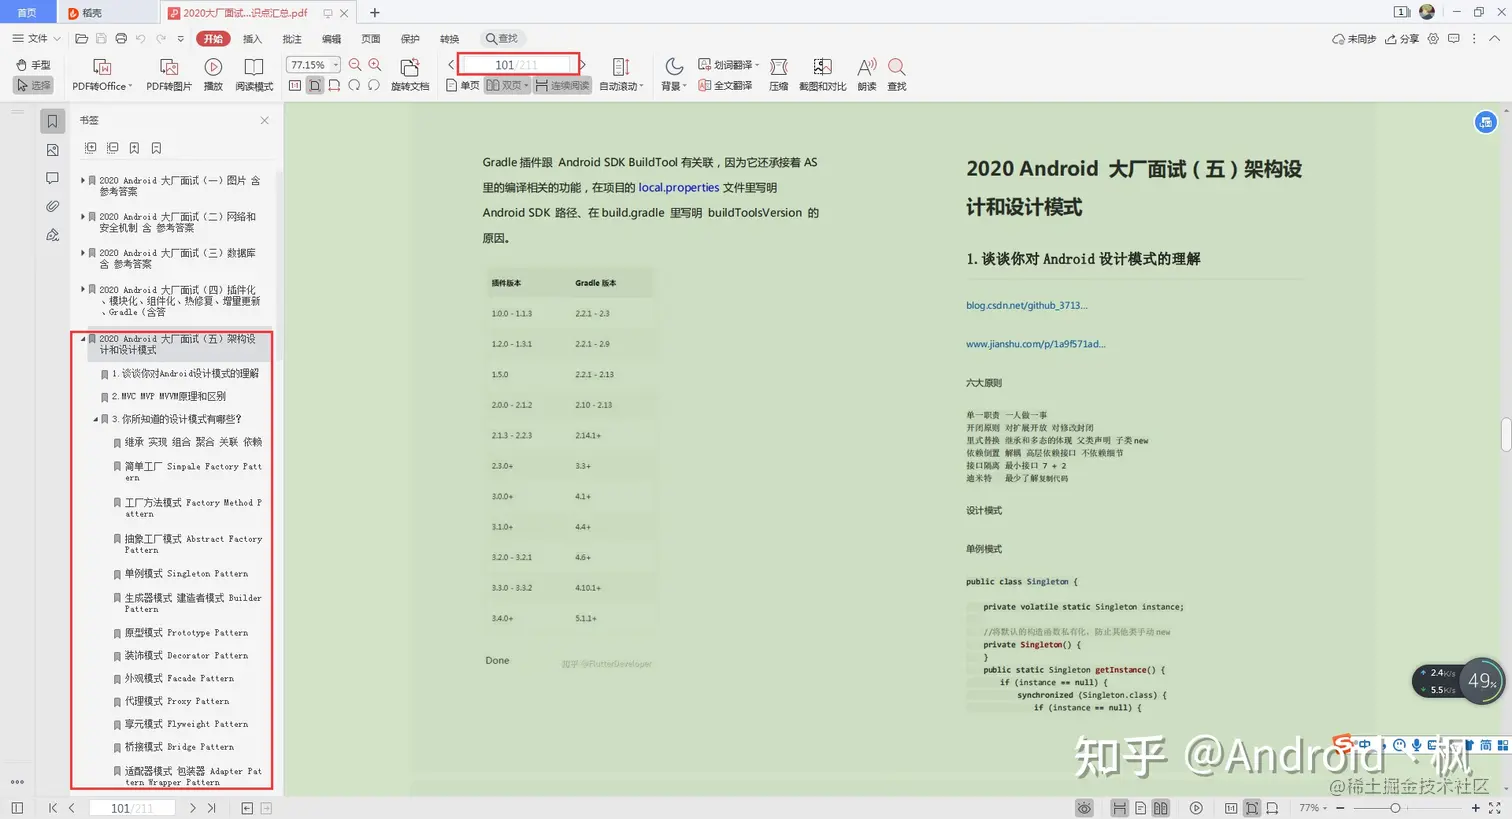Open 划词翻译 word translate tool
The width and height of the screenshot is (1512, 819).
(729, 65)
